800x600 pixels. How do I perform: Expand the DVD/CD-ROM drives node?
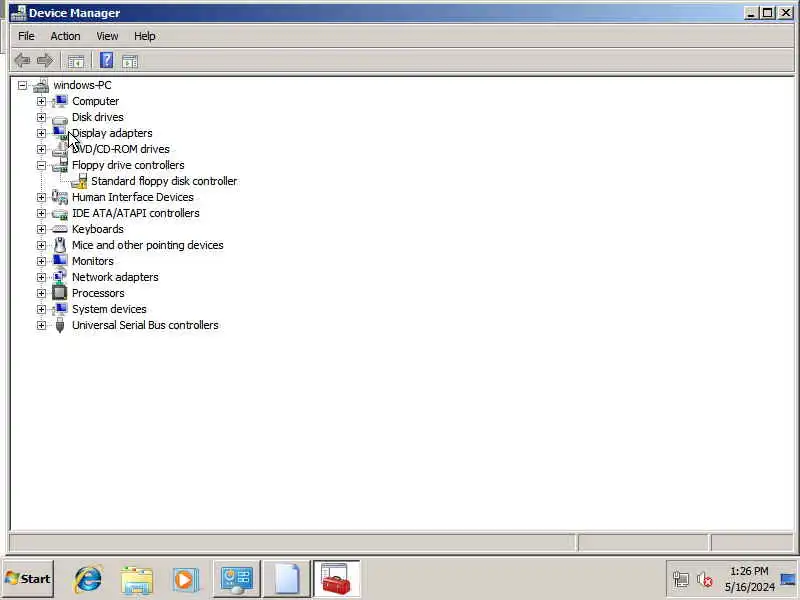pos(41,149)
